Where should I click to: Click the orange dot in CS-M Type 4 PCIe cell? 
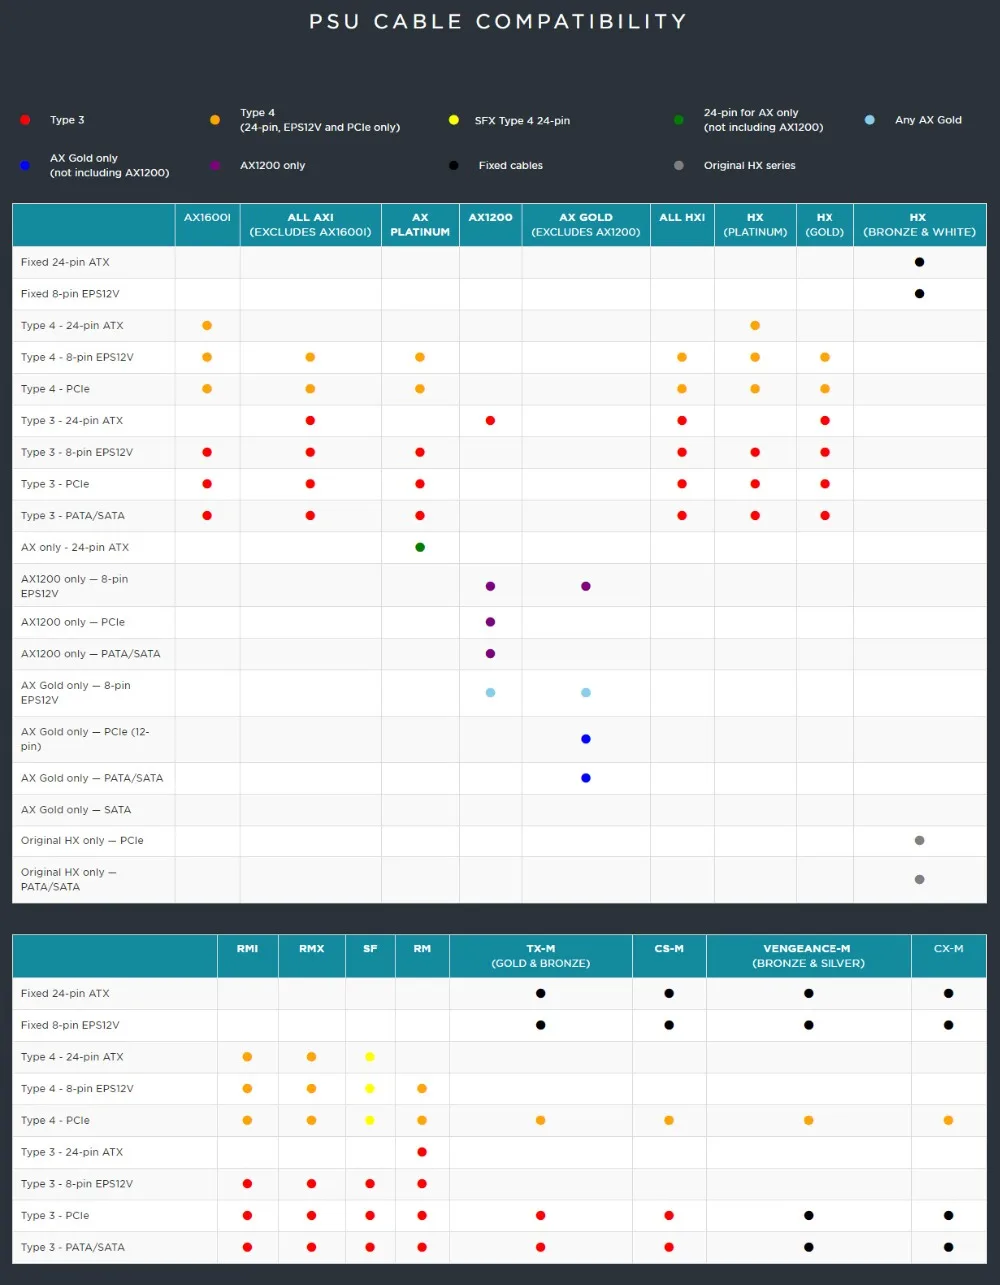point(669,1121)
